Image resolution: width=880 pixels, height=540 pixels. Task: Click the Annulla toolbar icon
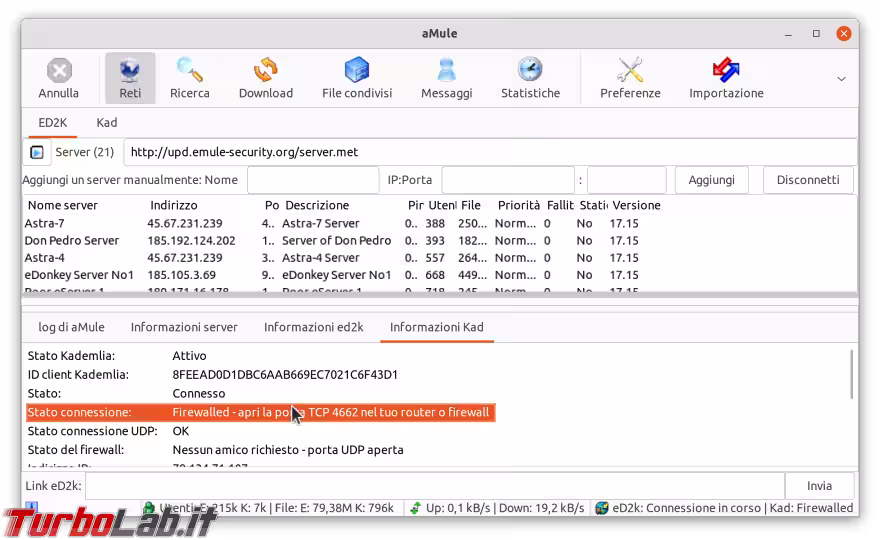(59, 78)
